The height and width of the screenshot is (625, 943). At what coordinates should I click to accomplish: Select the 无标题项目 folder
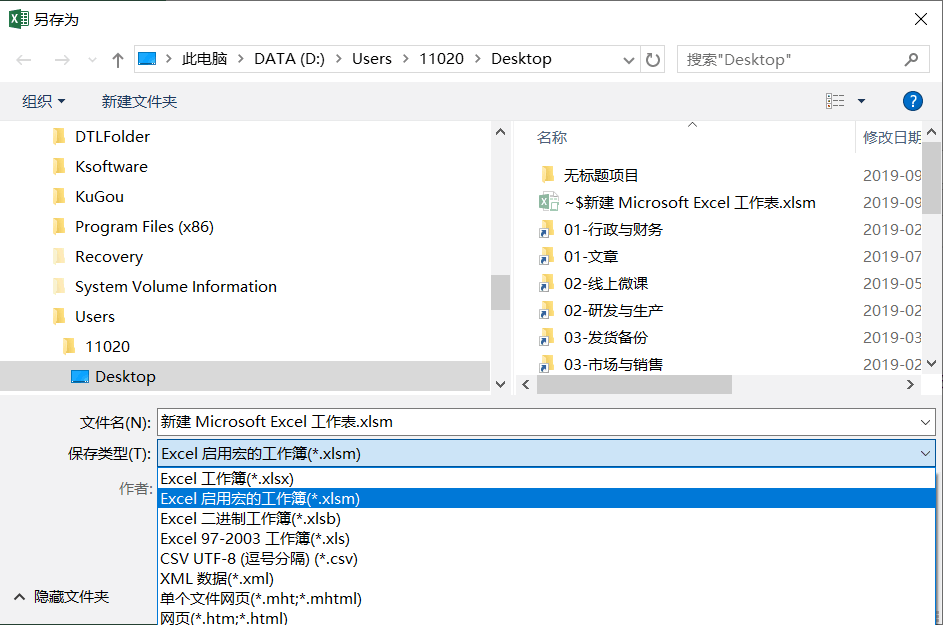tap(600, 176)
